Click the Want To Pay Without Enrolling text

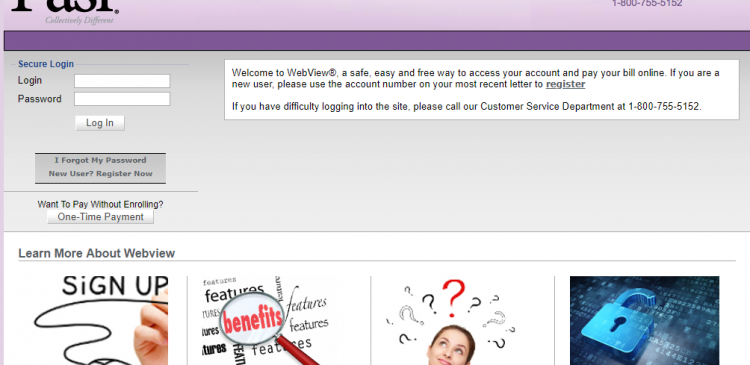[x=100, y=204]
